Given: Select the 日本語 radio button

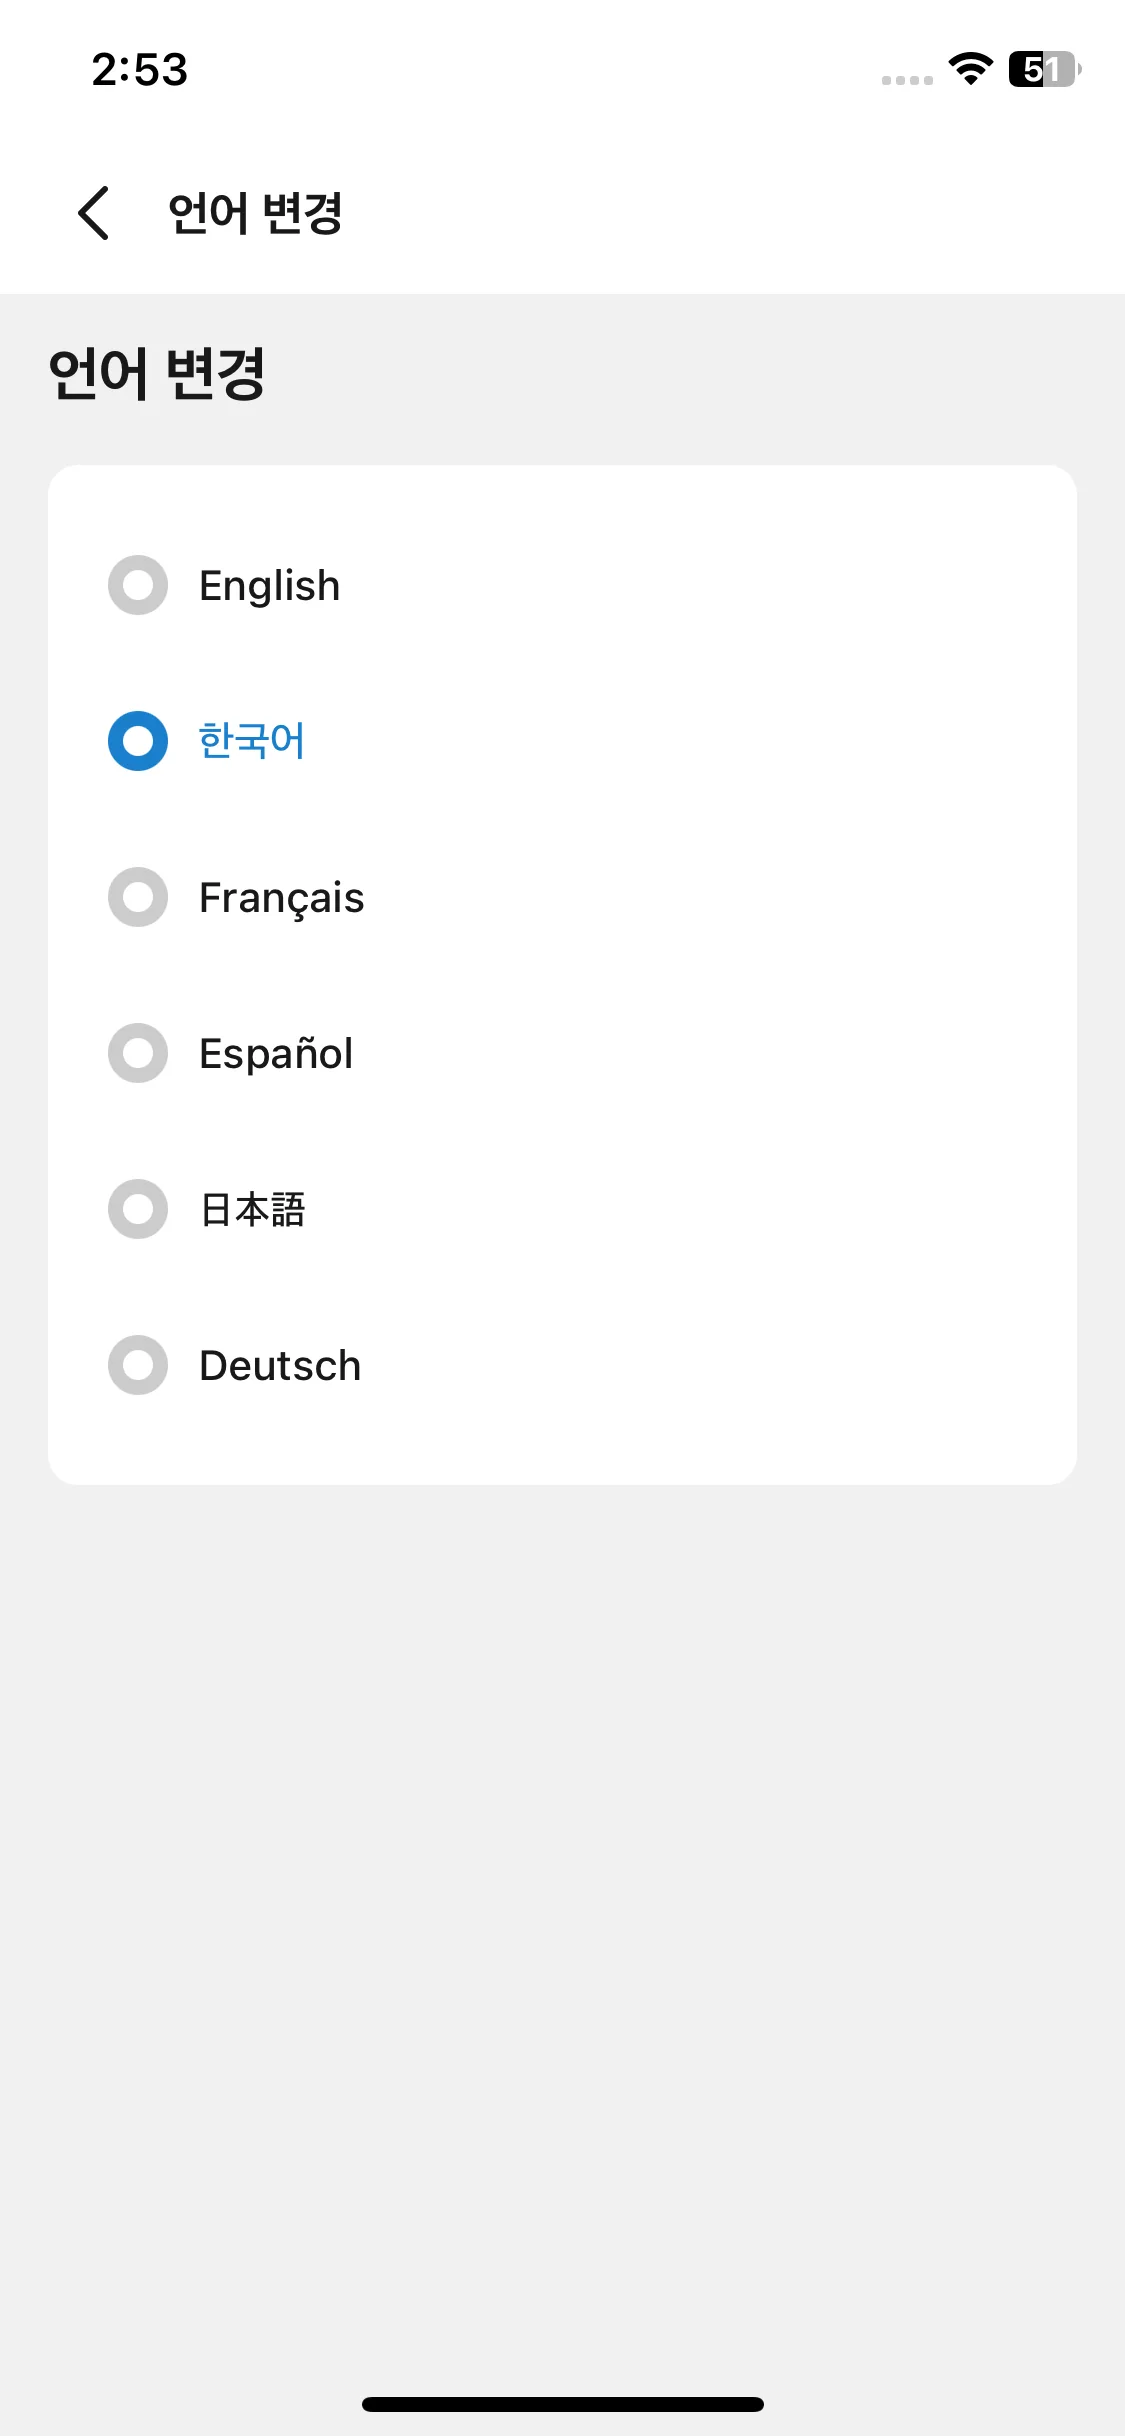Looking at the screenshot, I should point(138,1209).
